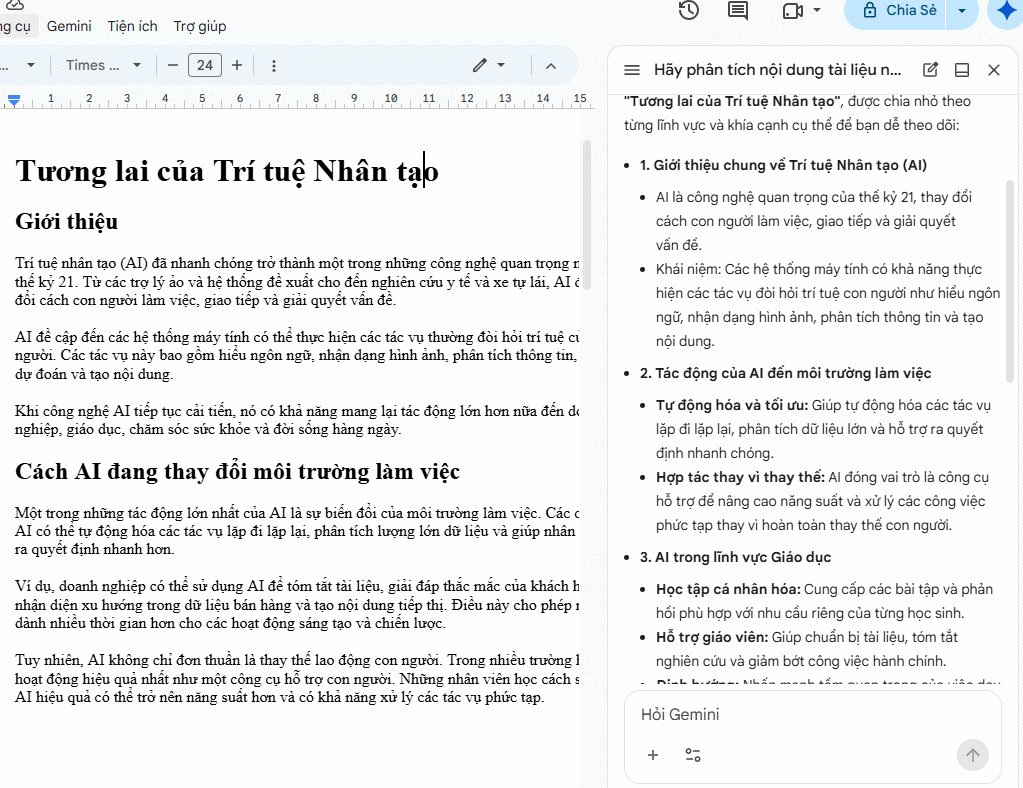The width and height of the screenshot is (1023, 788).
Task: Click the cloud save status icon
Action: (14, 5)
